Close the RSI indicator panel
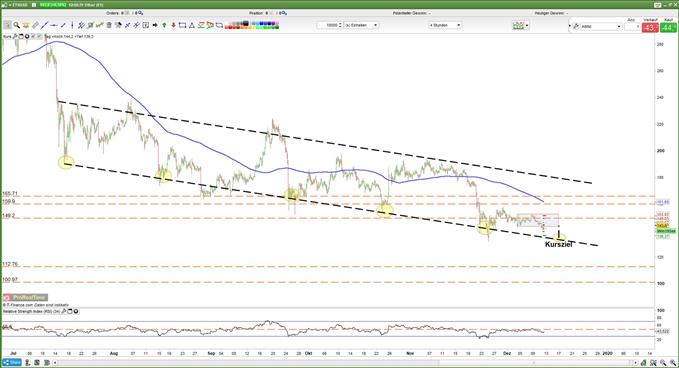Image resolution: width=679 pixels, height=368 pixels. click(x=76, y=311)
